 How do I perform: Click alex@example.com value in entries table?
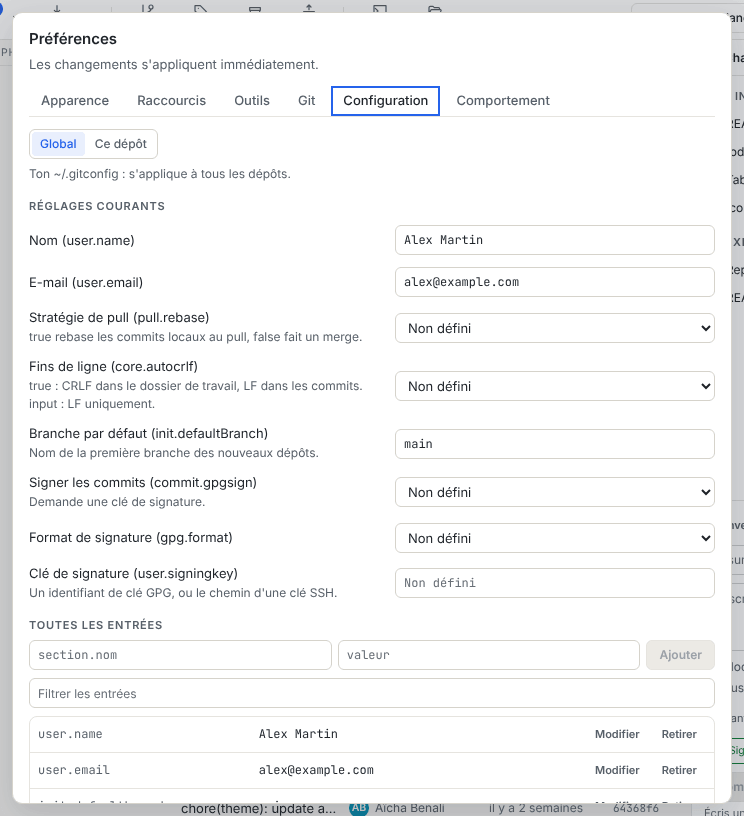(316, 770)
